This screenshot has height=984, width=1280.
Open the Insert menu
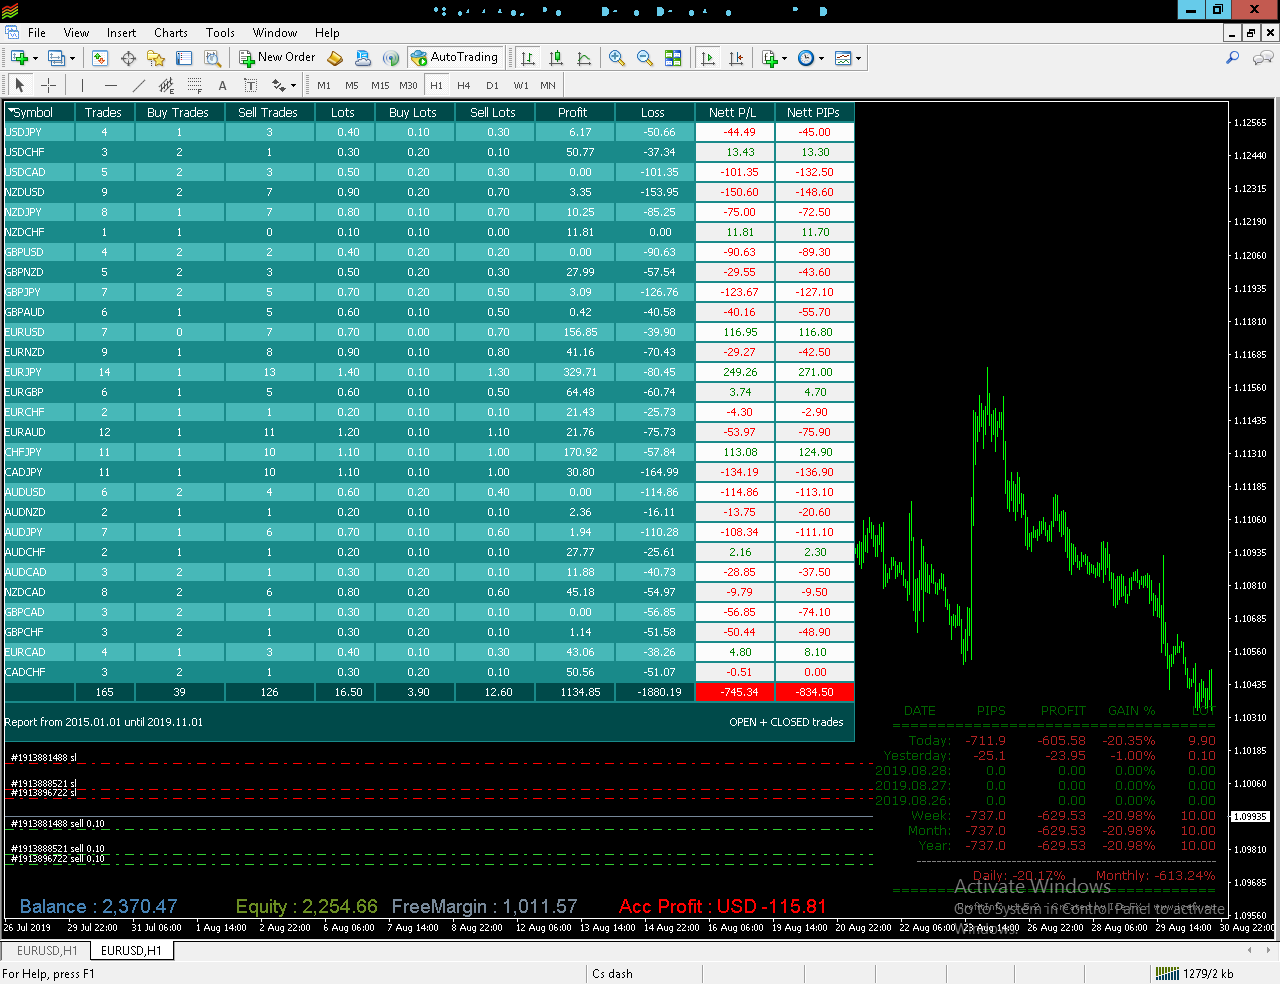point(122,33)
